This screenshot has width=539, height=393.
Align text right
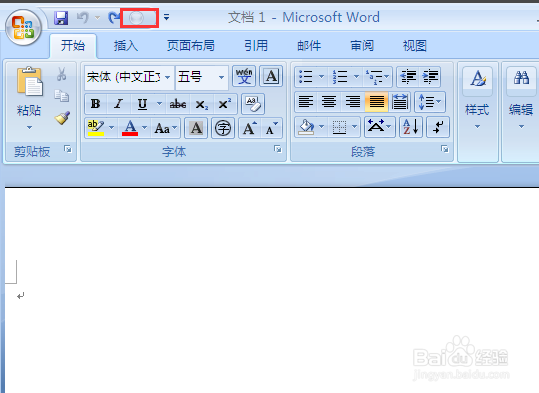[x=353, y=102]
